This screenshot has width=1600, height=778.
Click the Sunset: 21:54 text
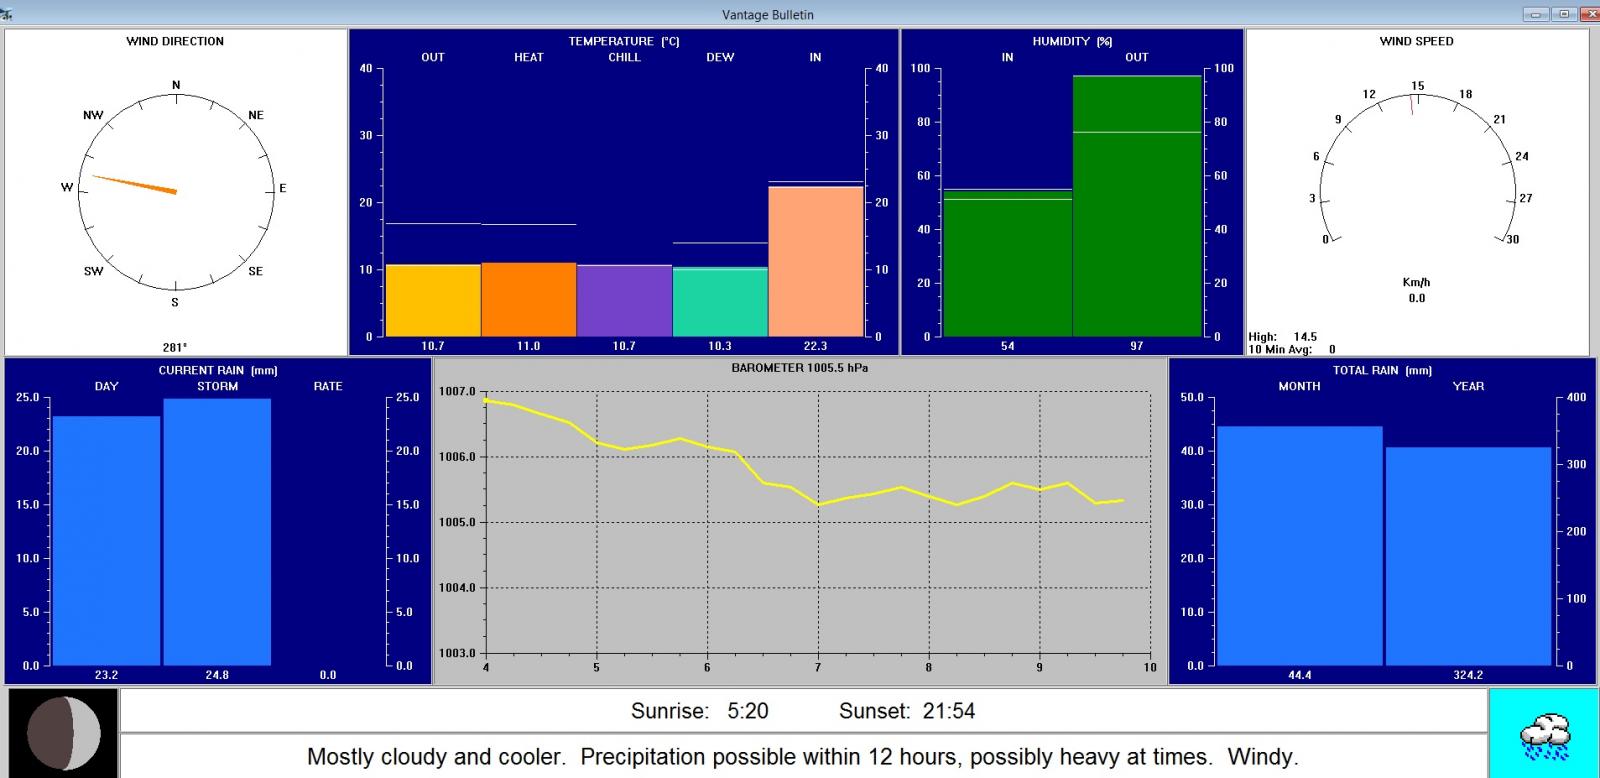pyautogui.click(x=907, y=711)
